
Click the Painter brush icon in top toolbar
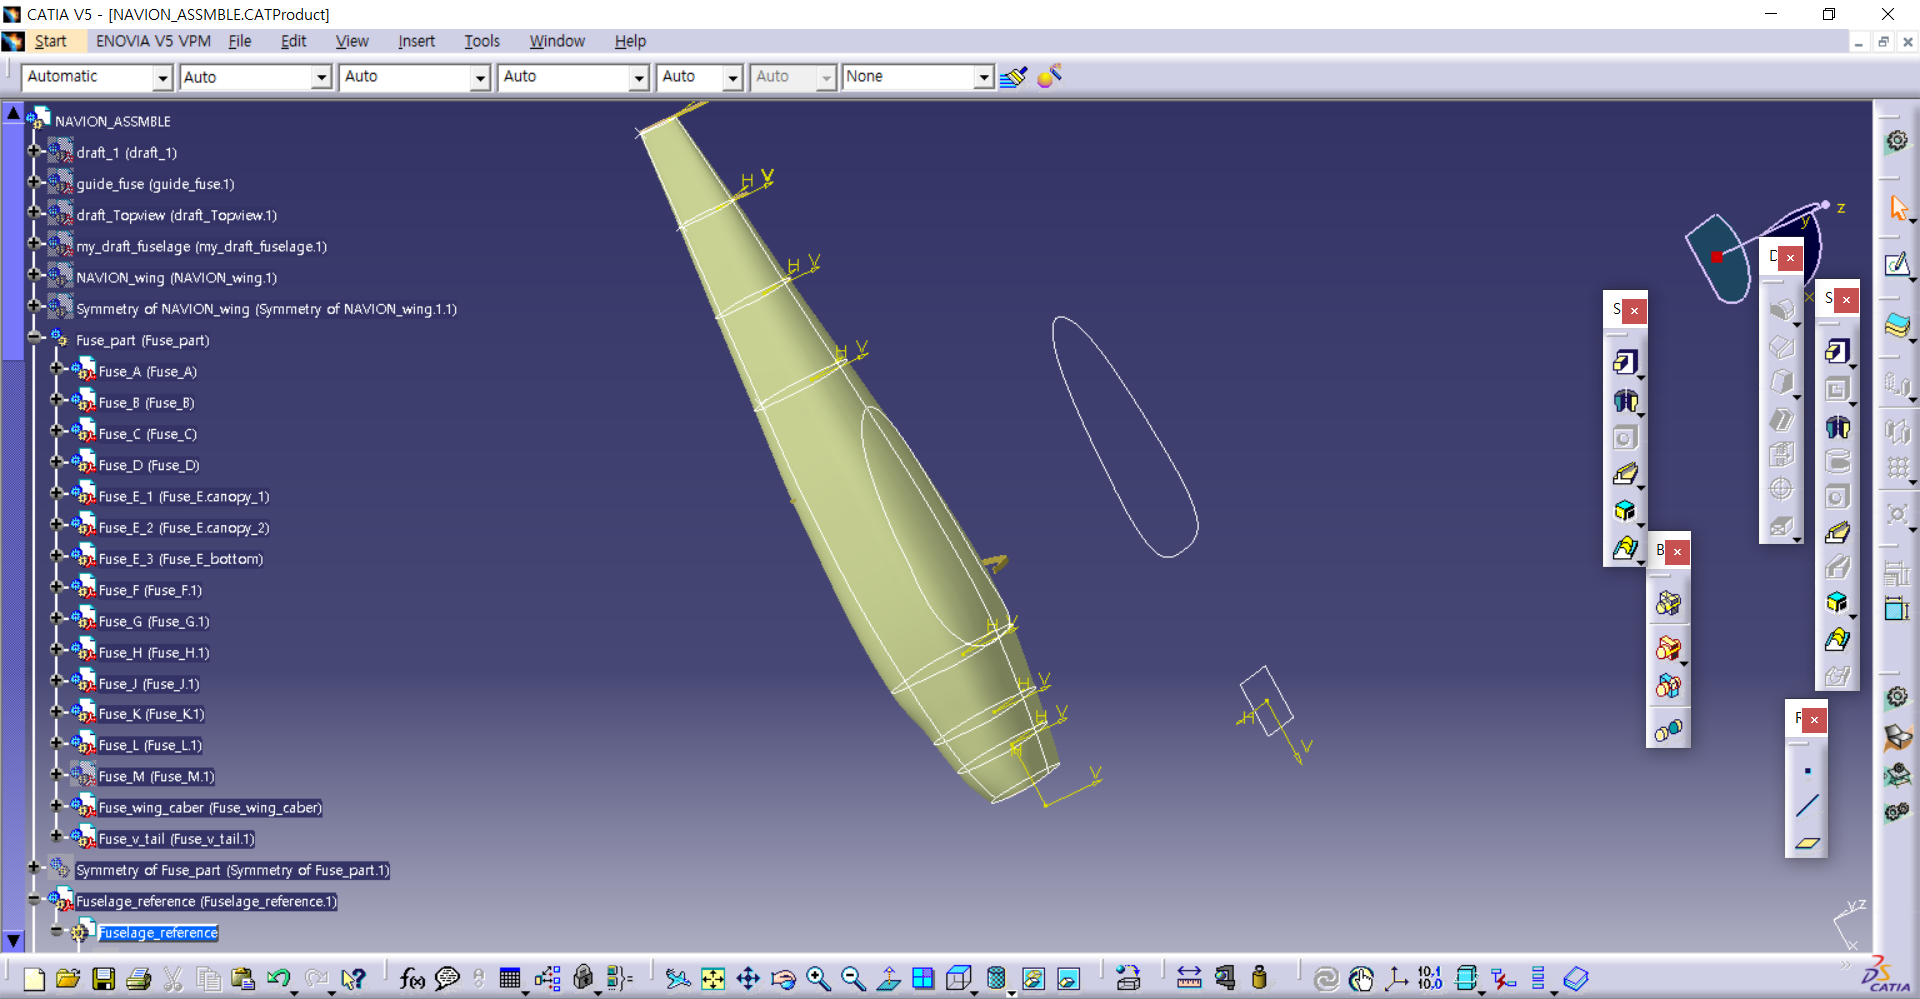click(1013, 77)
